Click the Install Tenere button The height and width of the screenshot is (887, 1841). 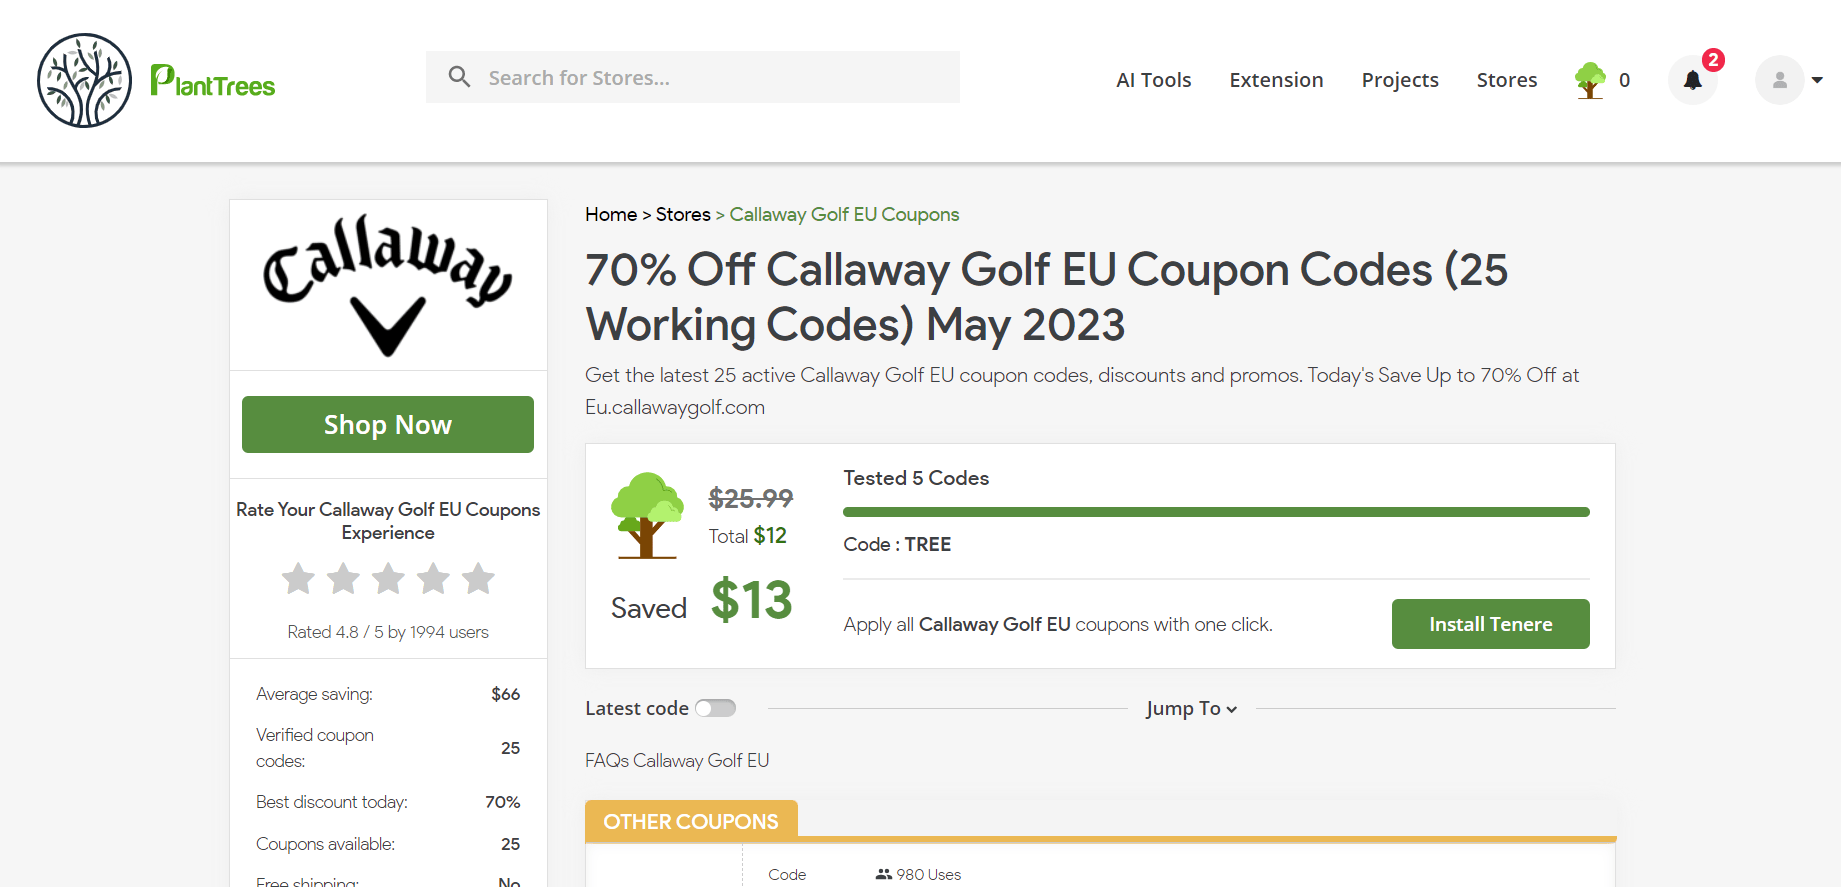tap(1490, 624)
